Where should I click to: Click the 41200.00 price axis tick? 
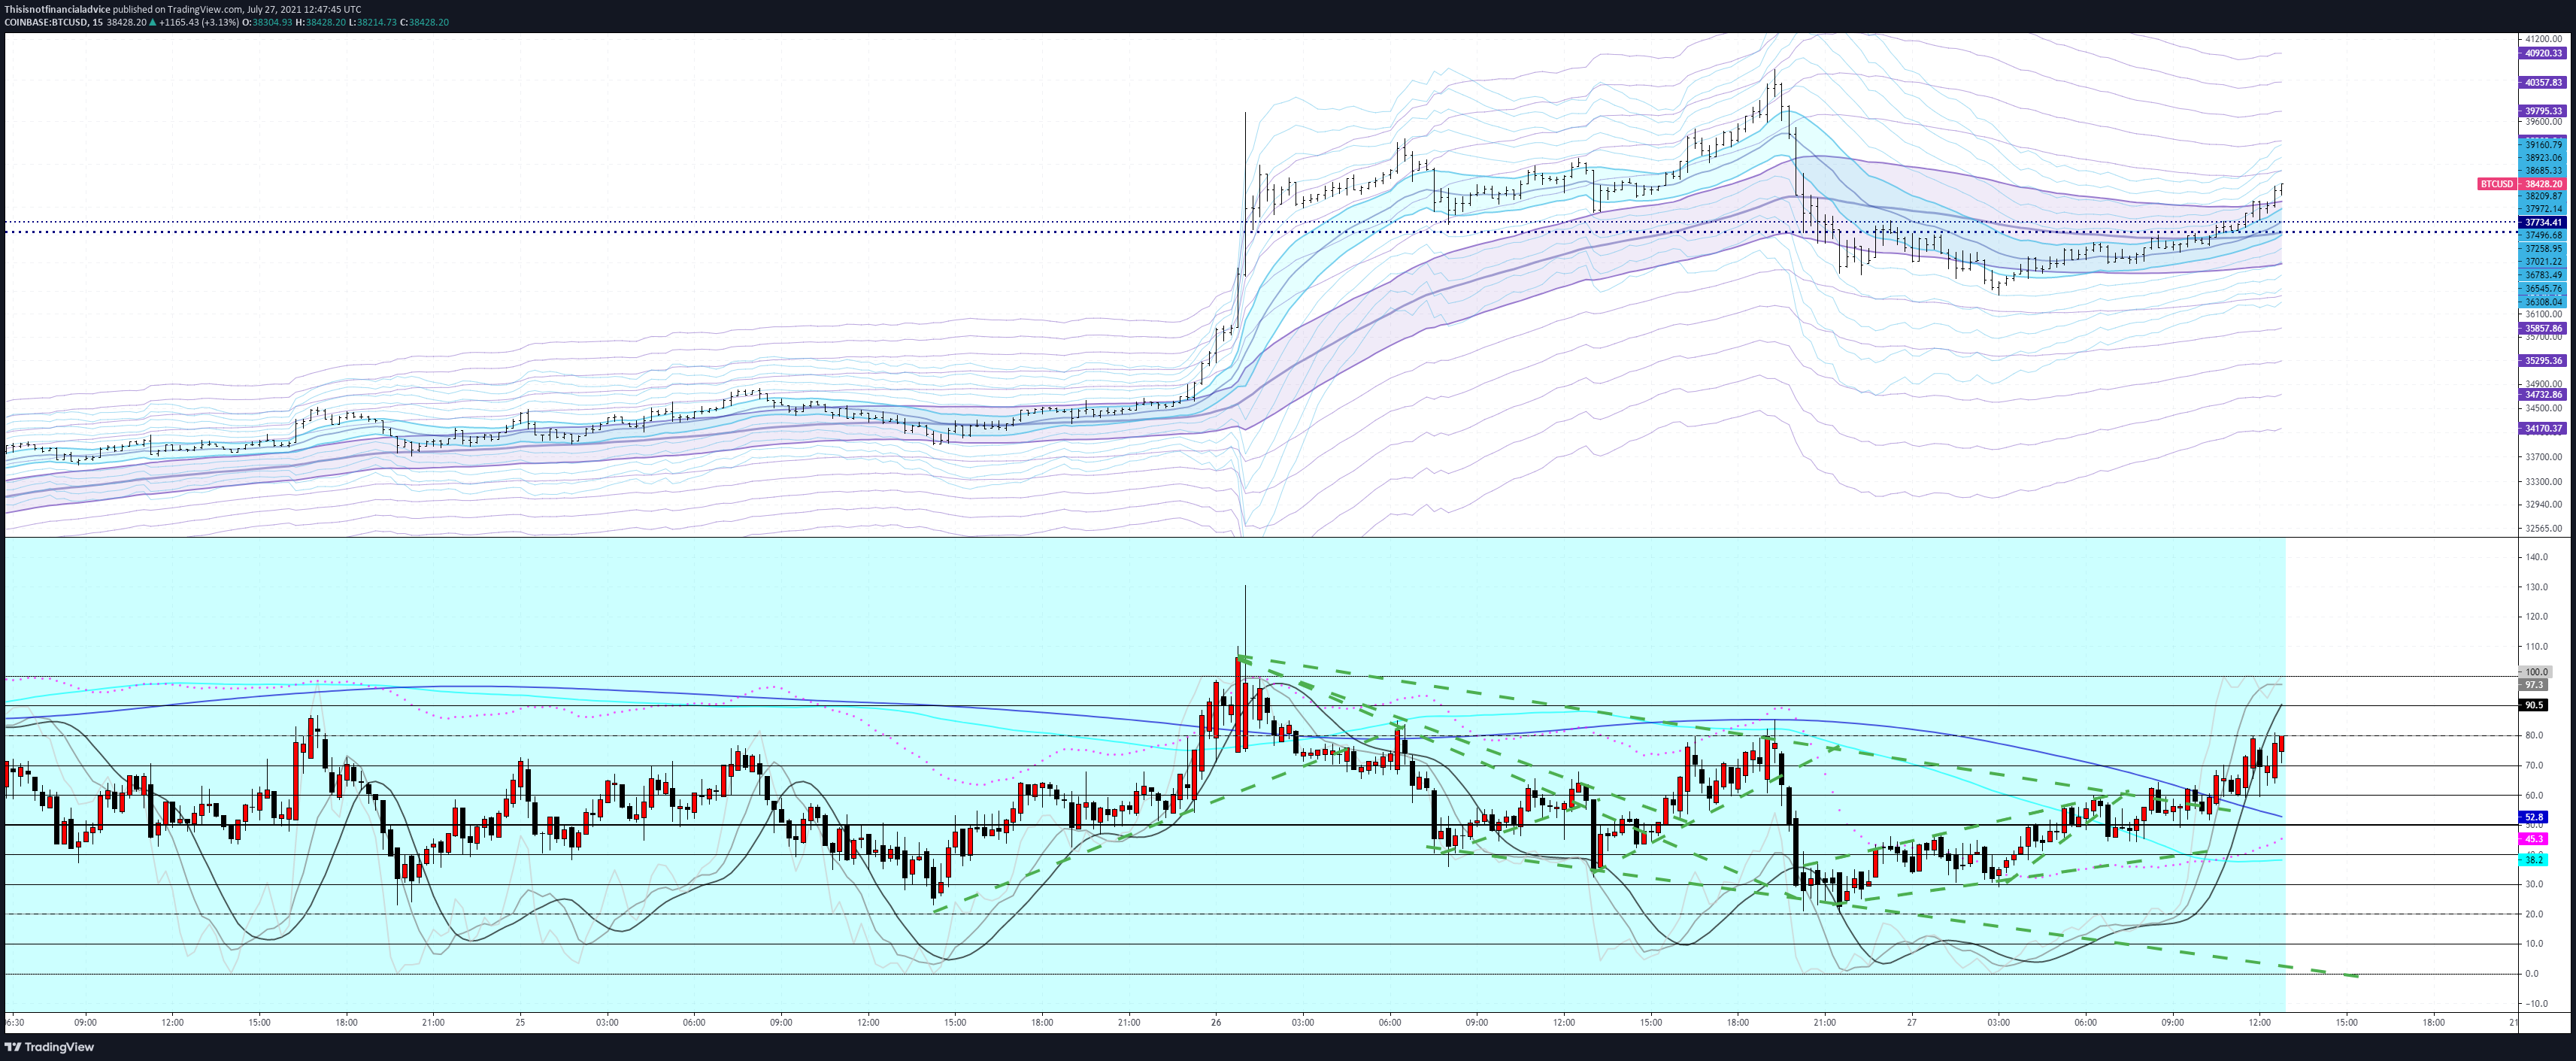click(x=2543, y=39)
